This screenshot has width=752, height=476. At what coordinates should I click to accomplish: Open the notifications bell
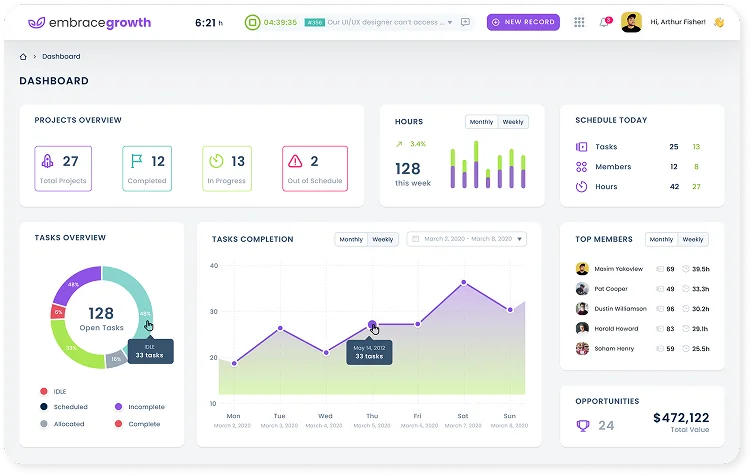pos(604,22)
